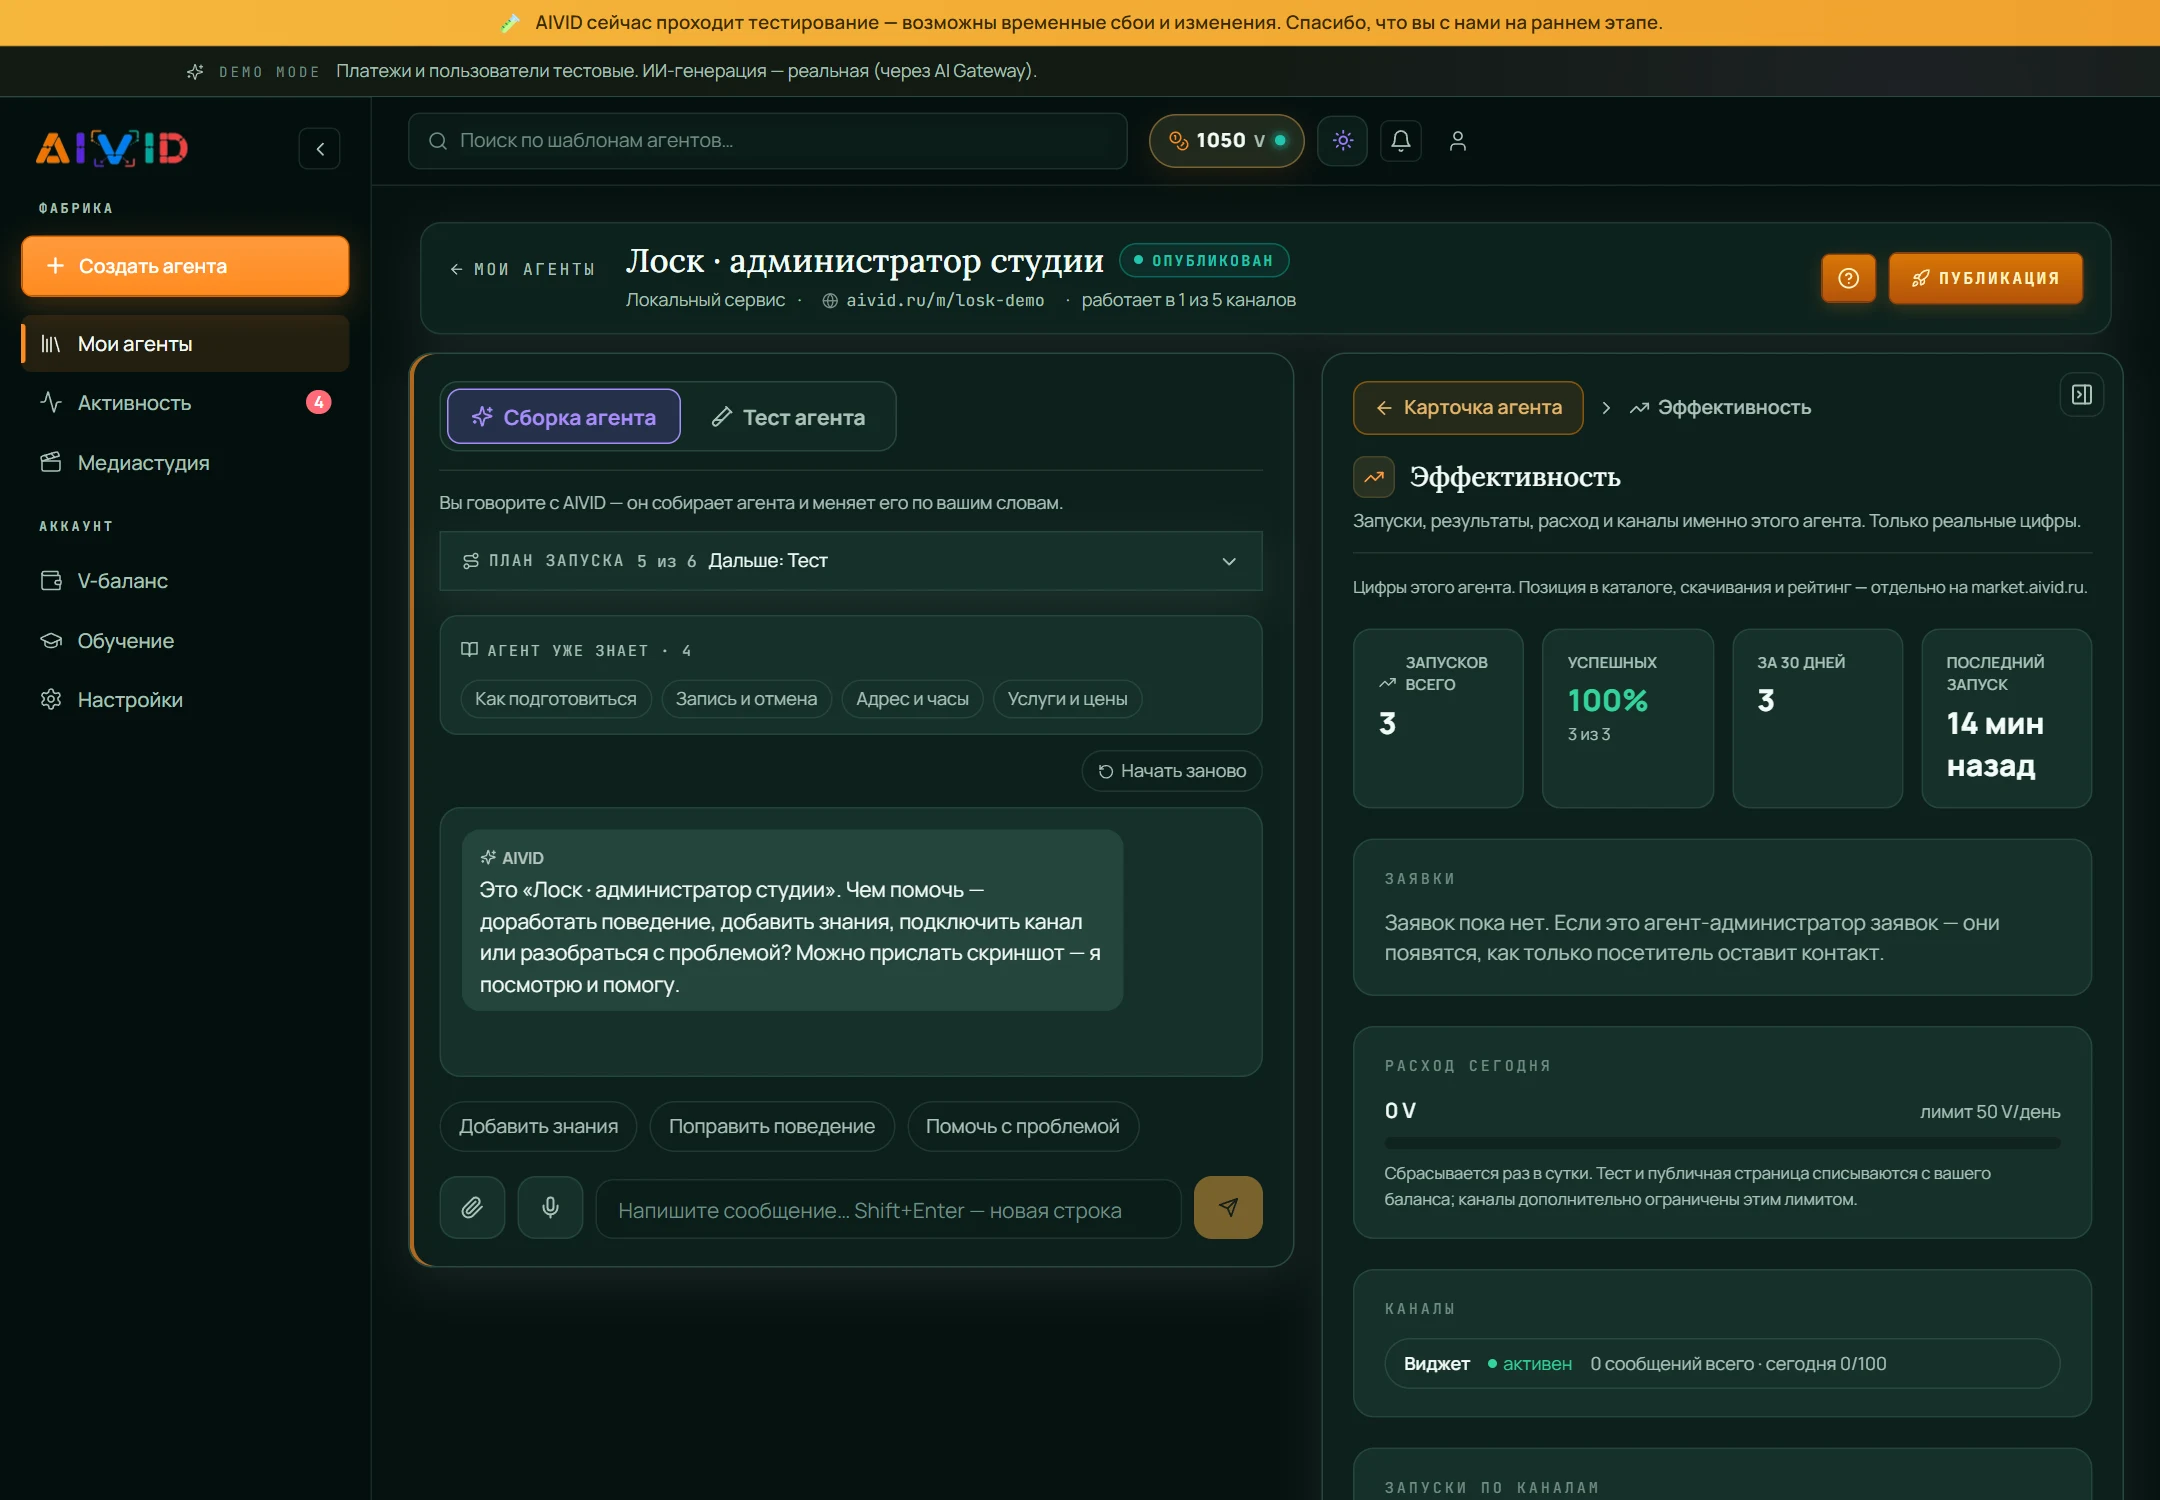Open notifications bell

pos(1401,141)
